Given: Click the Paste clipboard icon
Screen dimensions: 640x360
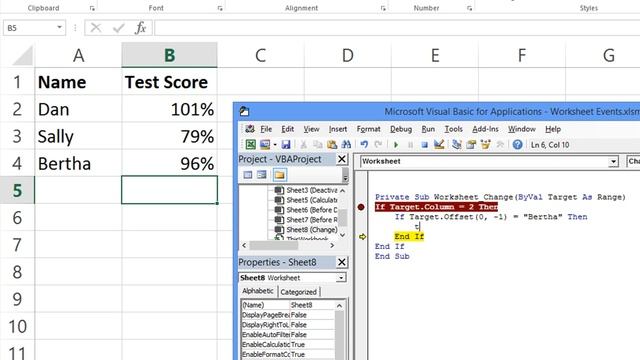Looking at the screenshot, I should pos(332,144).
